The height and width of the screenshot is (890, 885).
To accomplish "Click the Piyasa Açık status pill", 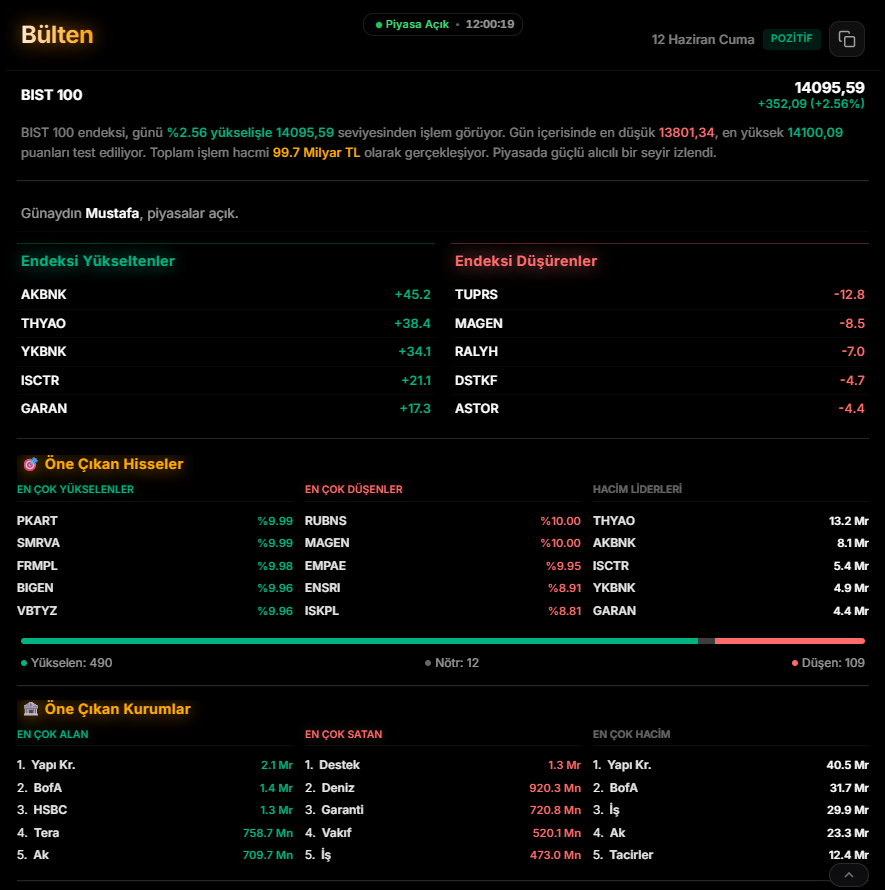I will (x=443, y=24).
